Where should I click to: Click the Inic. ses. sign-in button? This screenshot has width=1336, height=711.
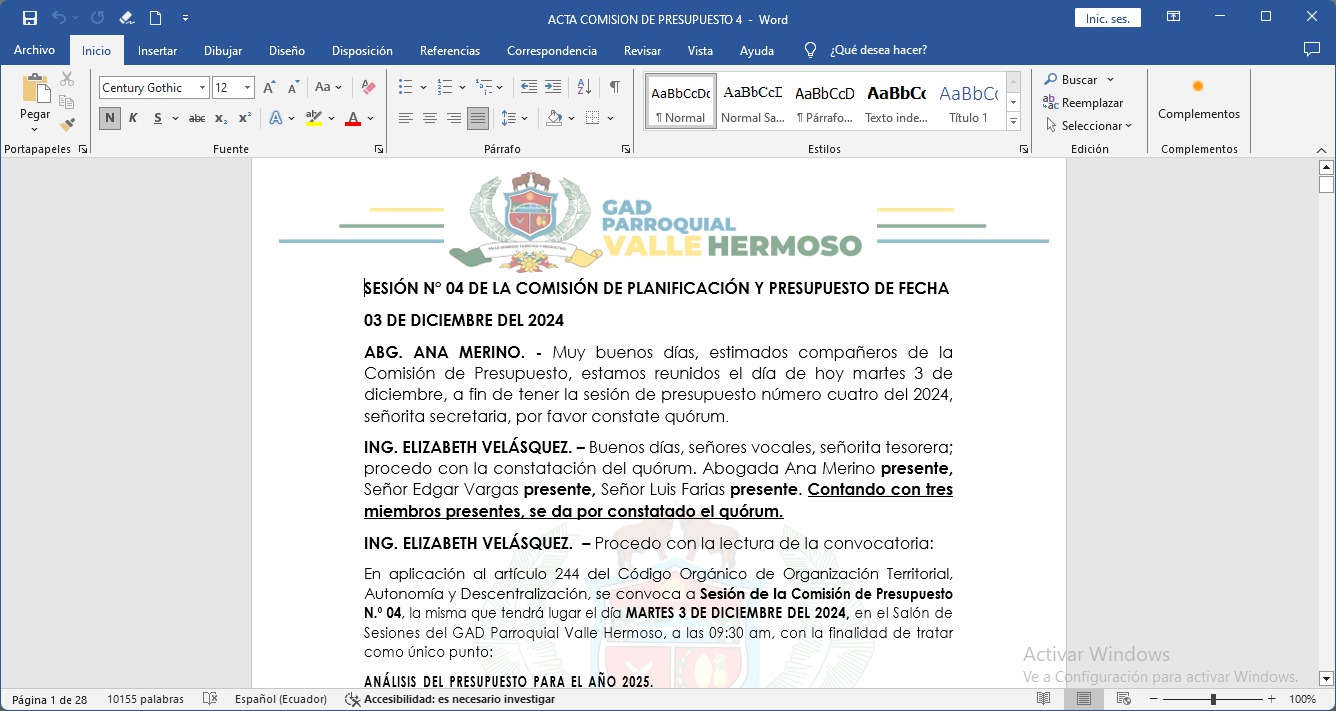(x=1107, y=18)
